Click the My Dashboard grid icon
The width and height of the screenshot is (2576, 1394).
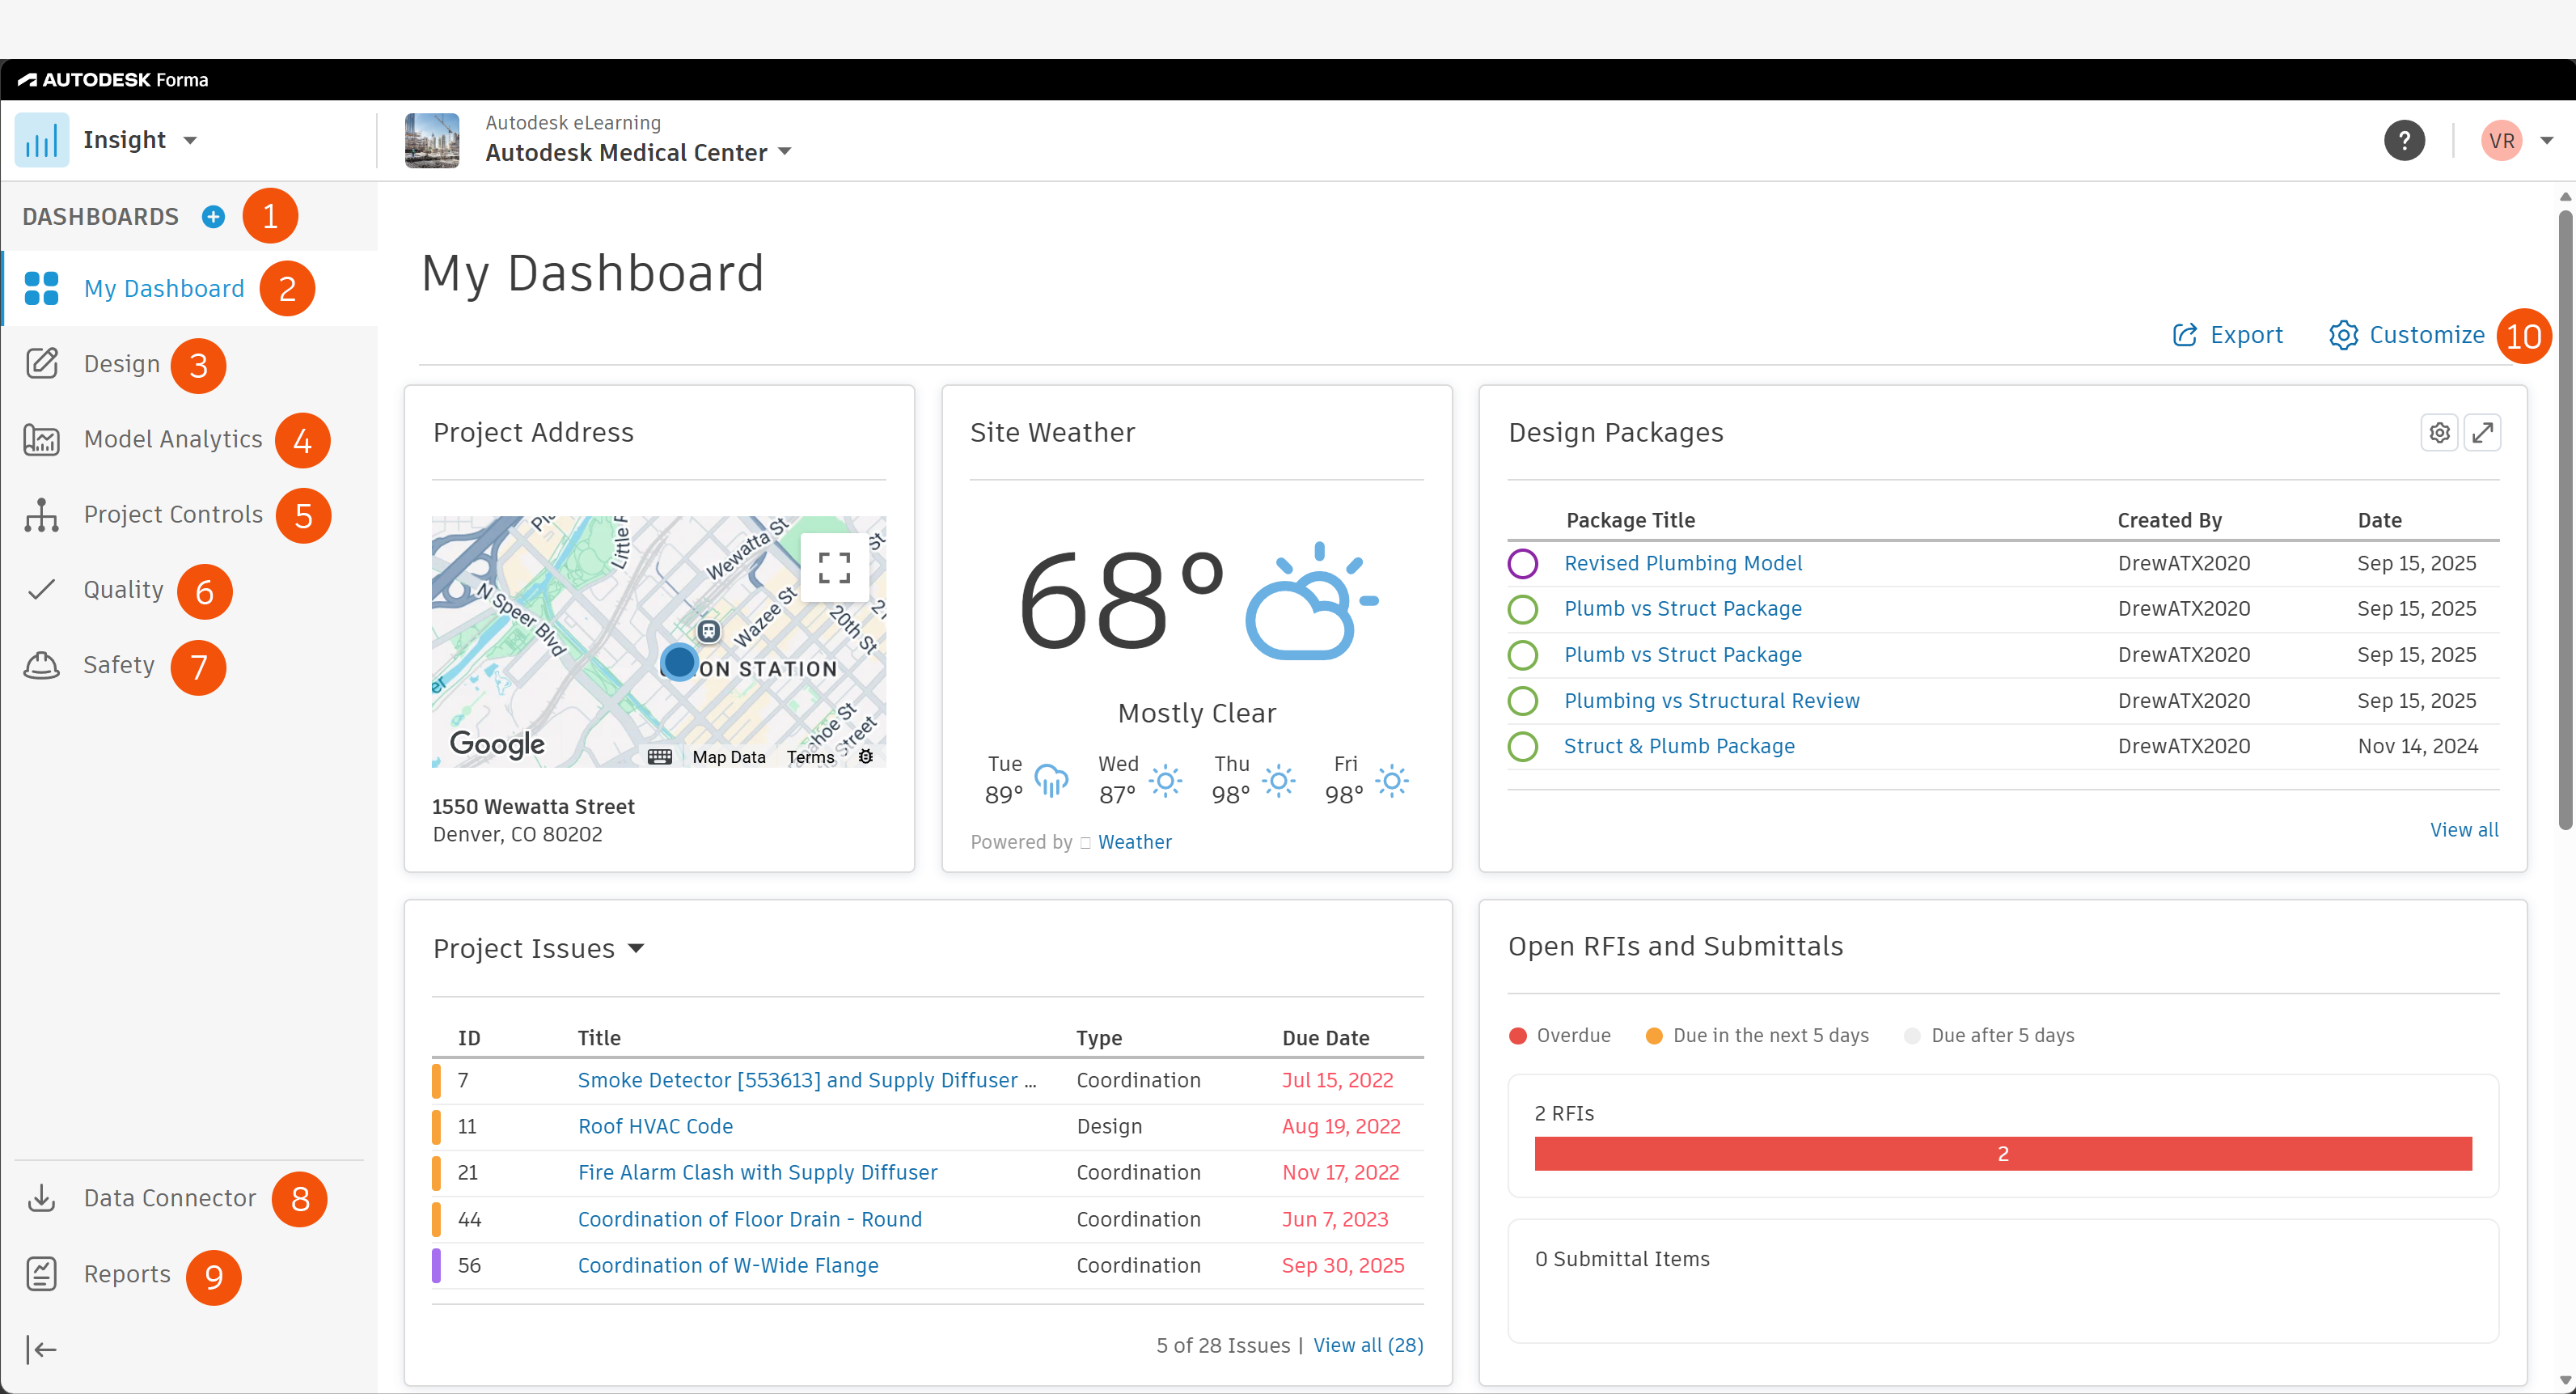(x=42, y=288)
